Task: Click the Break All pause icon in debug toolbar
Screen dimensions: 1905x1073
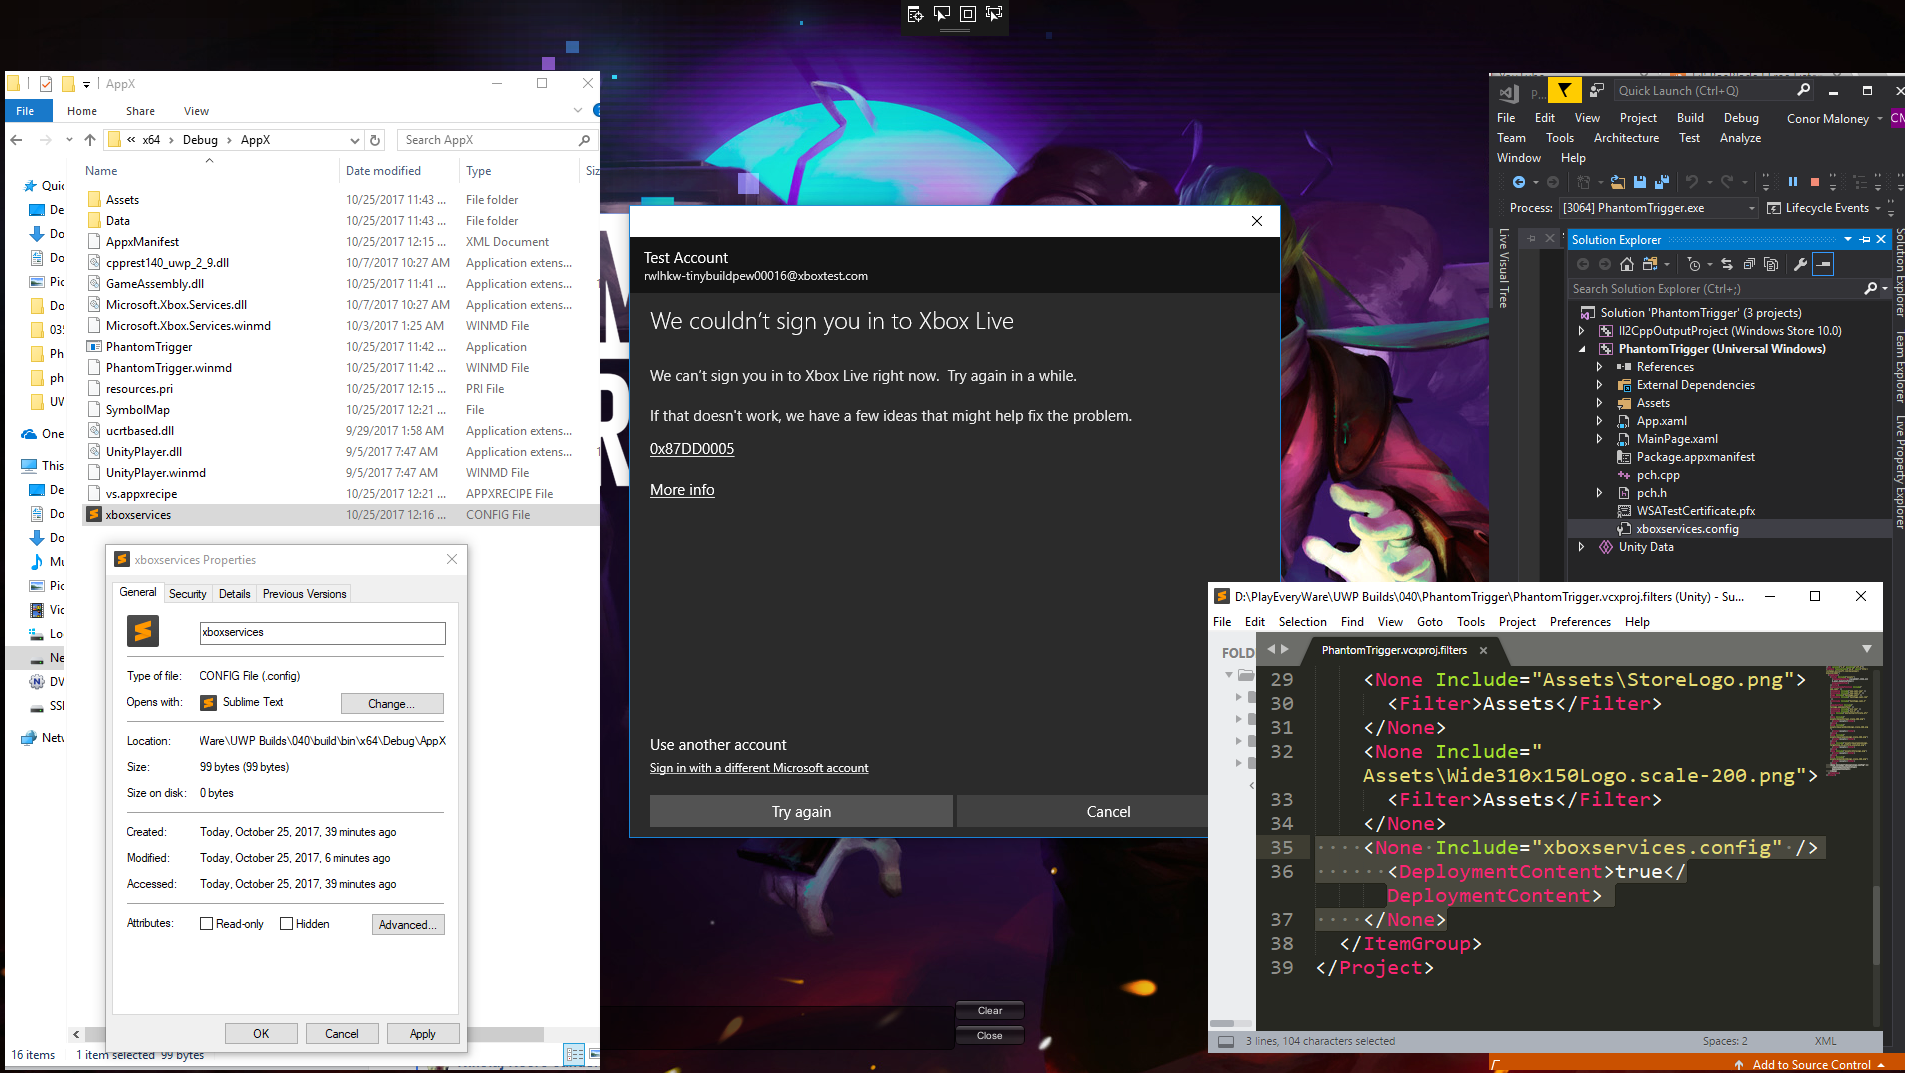Action: pos(1793,183)
